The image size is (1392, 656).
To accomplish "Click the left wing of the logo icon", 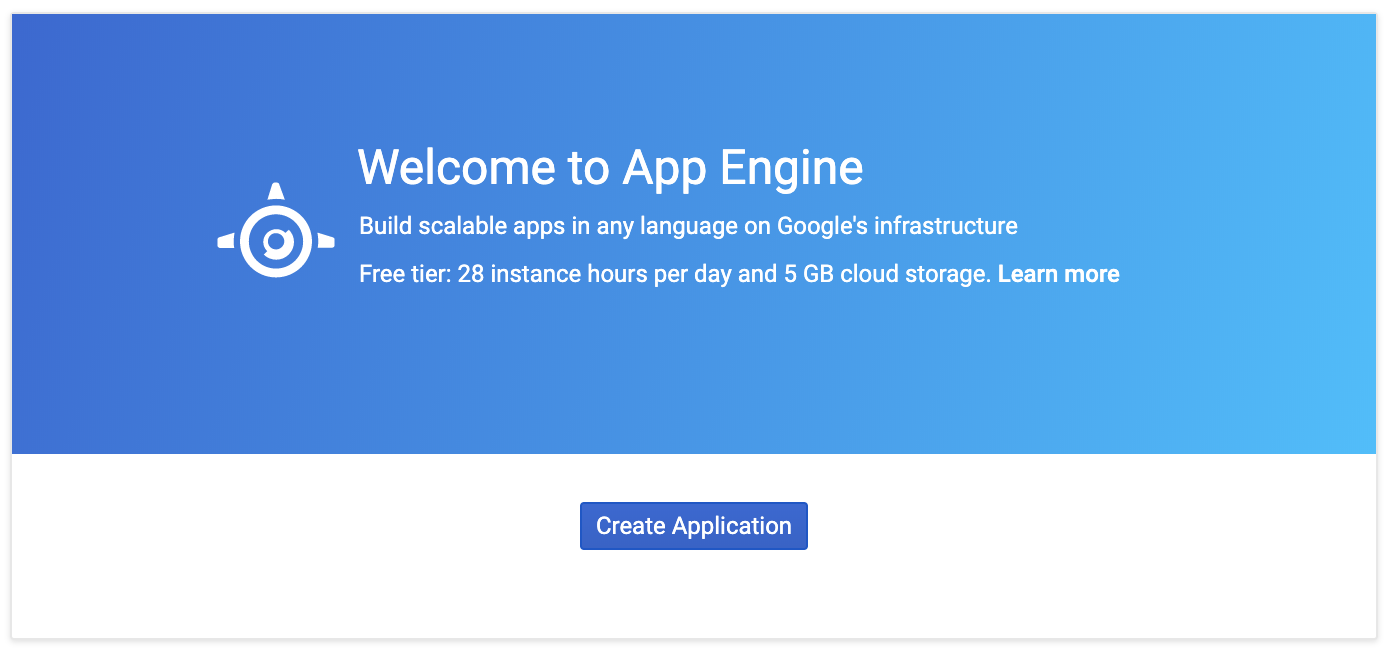I will [225, 240].
